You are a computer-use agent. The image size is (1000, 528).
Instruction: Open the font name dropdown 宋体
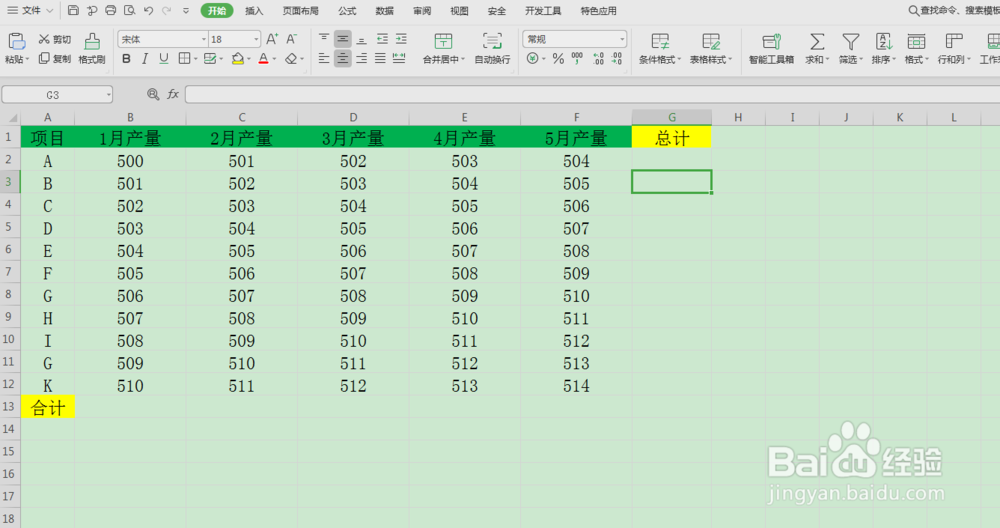(203, 40)
